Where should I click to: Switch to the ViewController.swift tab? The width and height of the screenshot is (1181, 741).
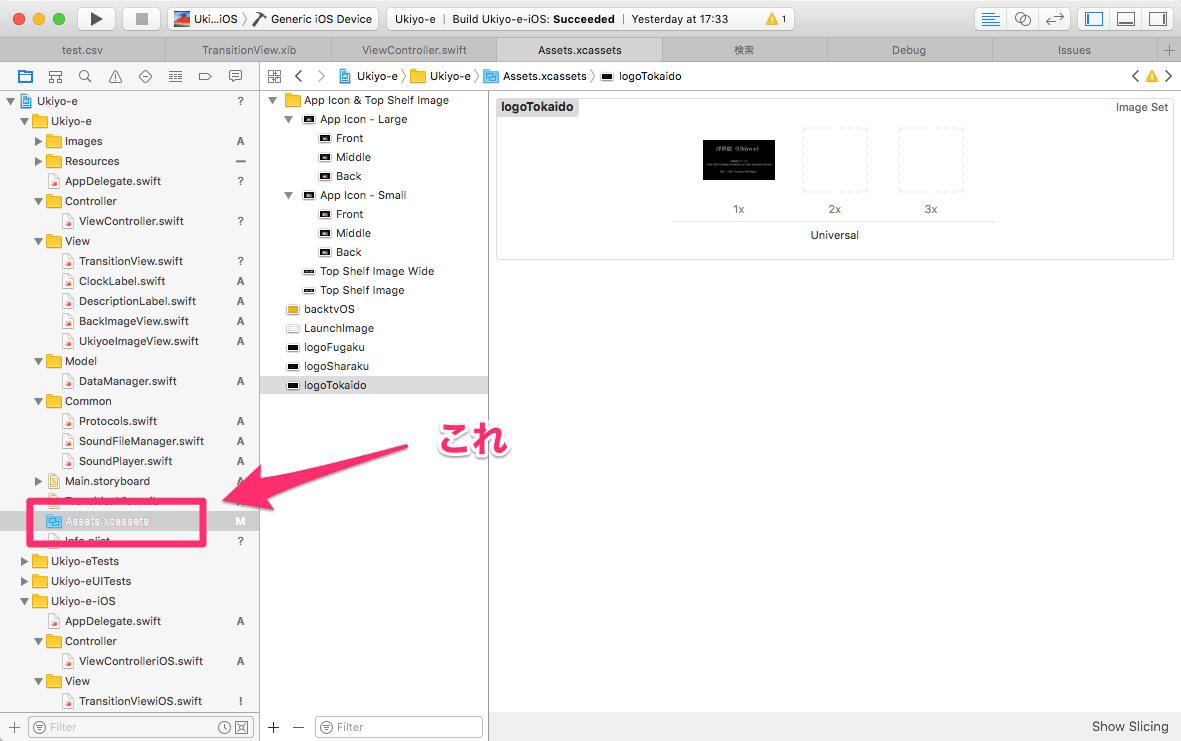415,49
